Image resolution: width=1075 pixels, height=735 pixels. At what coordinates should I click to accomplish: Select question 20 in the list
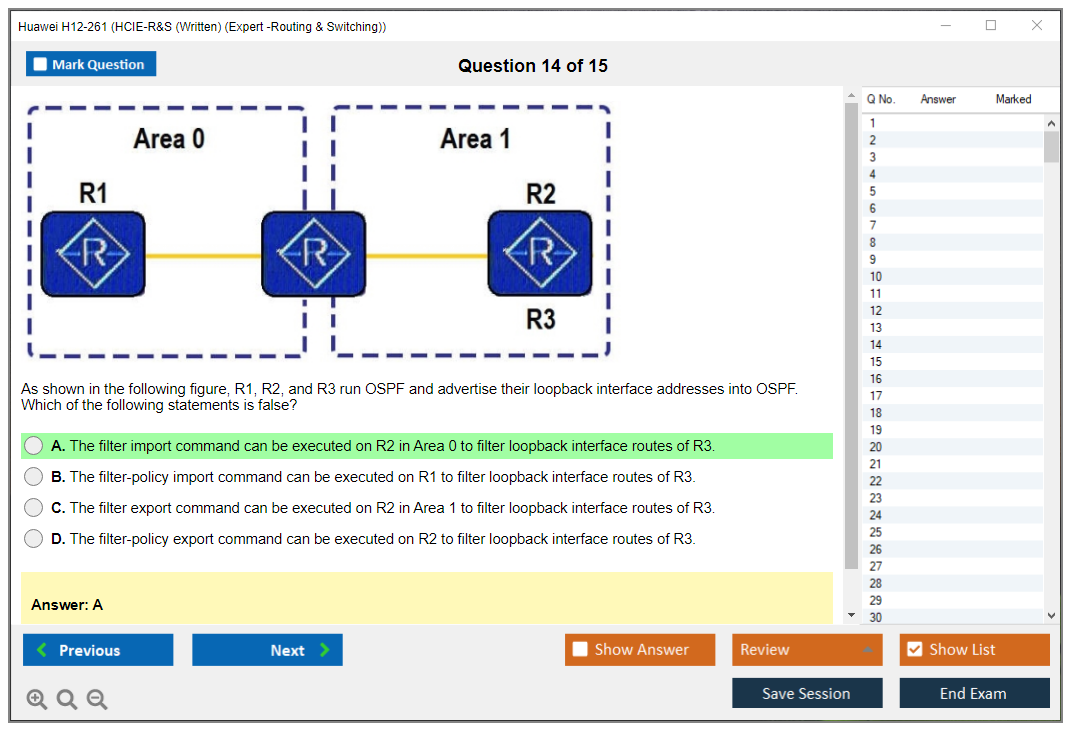tap(876, 447)
